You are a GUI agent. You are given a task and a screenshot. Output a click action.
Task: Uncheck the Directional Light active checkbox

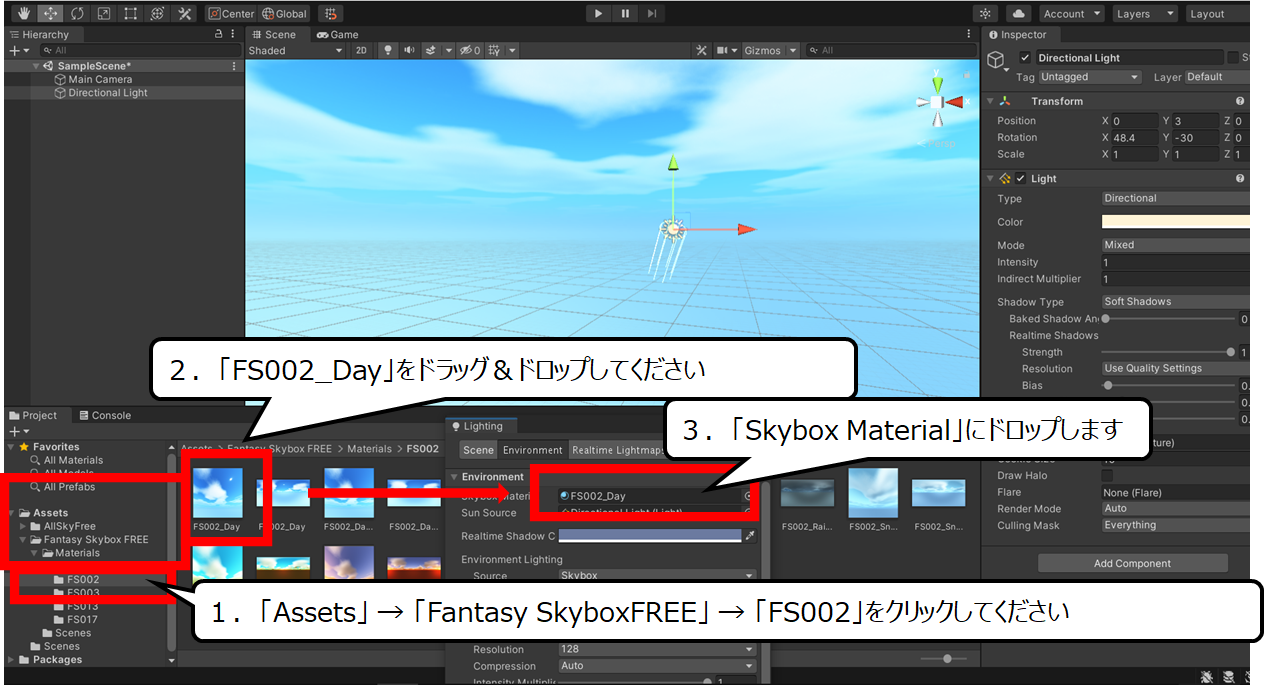[1025, 58]
